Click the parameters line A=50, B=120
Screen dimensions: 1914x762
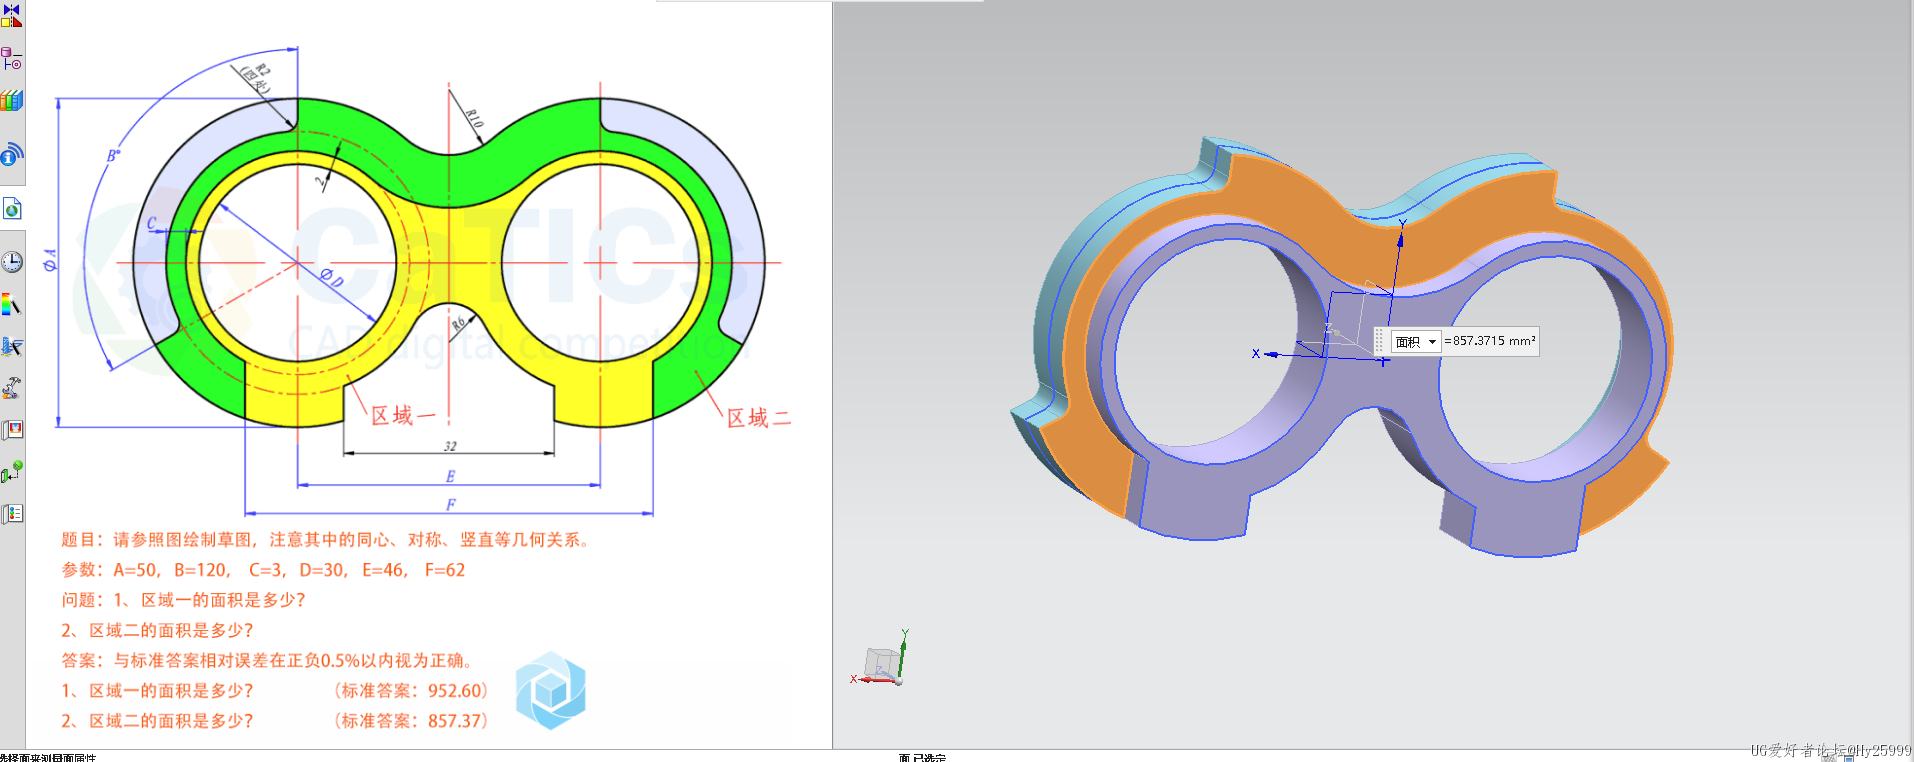(263, 570)
